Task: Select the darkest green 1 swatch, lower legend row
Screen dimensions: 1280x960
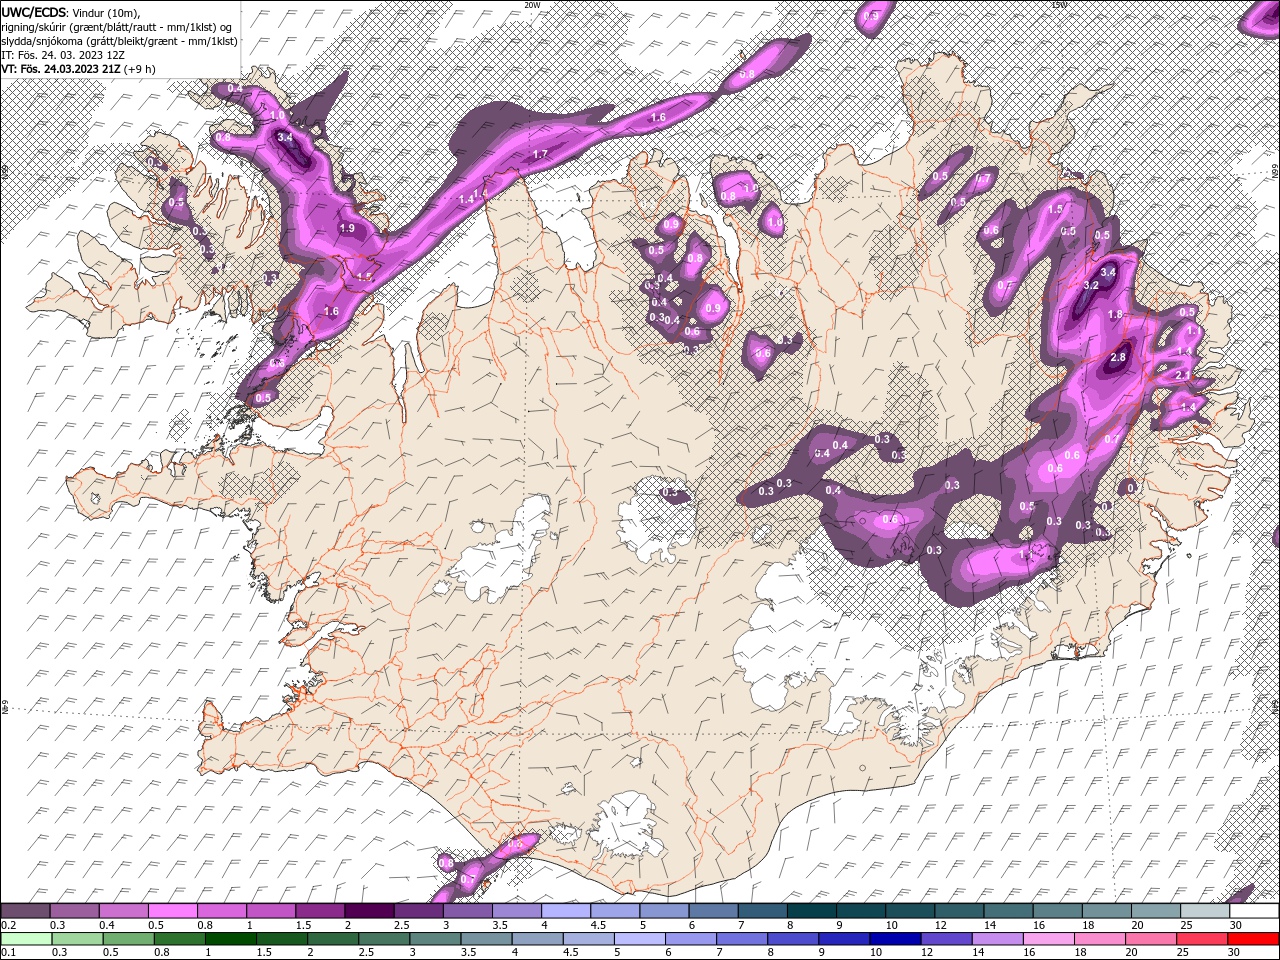Action: [230, 939]
